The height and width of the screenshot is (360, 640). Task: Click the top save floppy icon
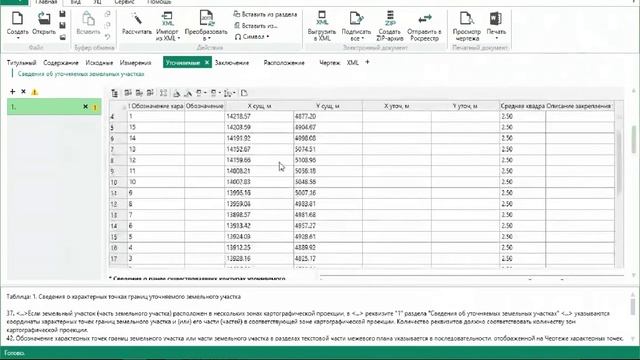[x=62, y=14]
